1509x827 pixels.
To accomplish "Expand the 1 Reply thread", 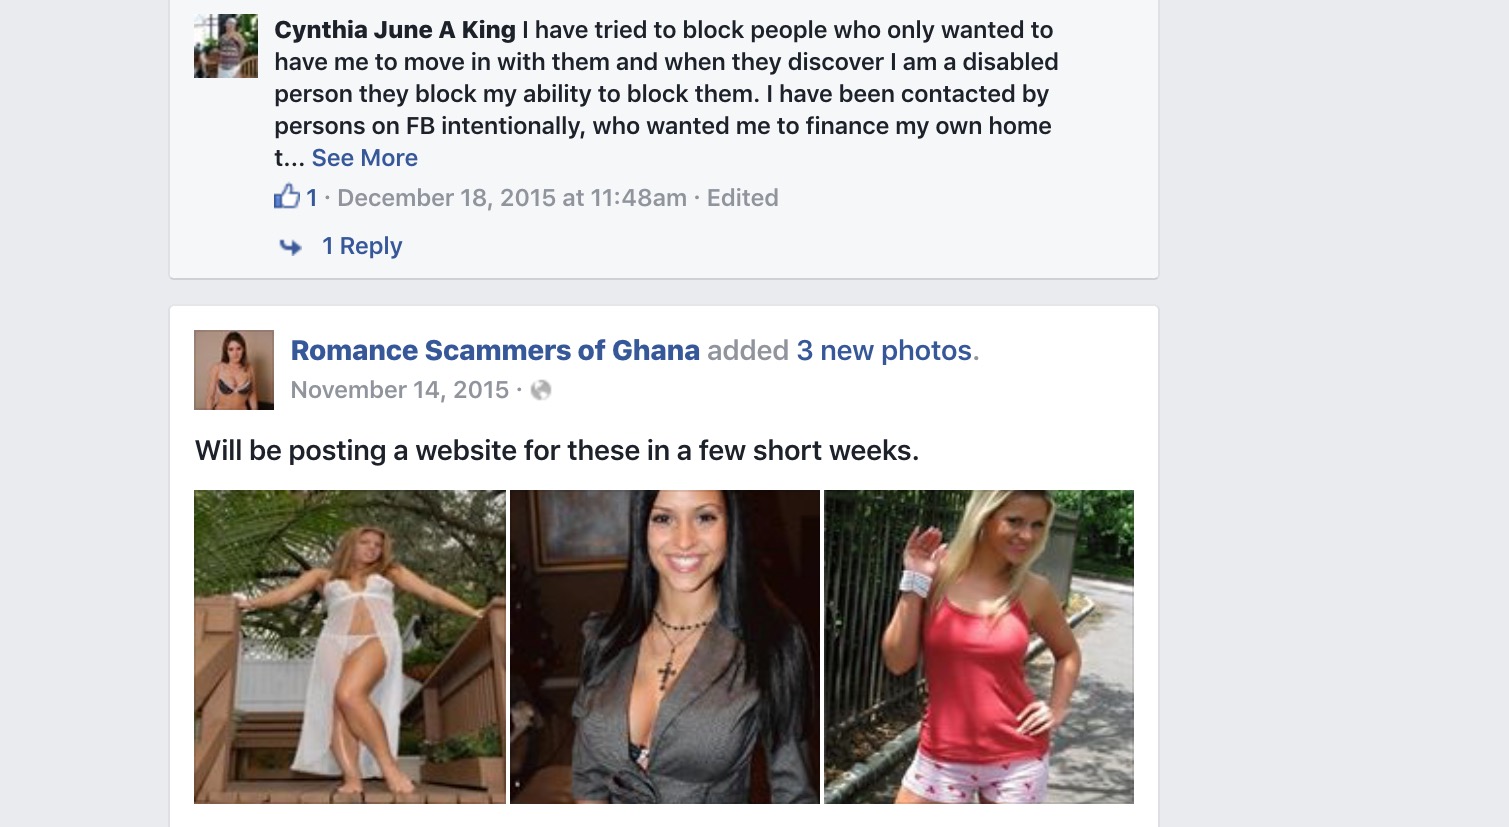I will click(x=362, y=246).
